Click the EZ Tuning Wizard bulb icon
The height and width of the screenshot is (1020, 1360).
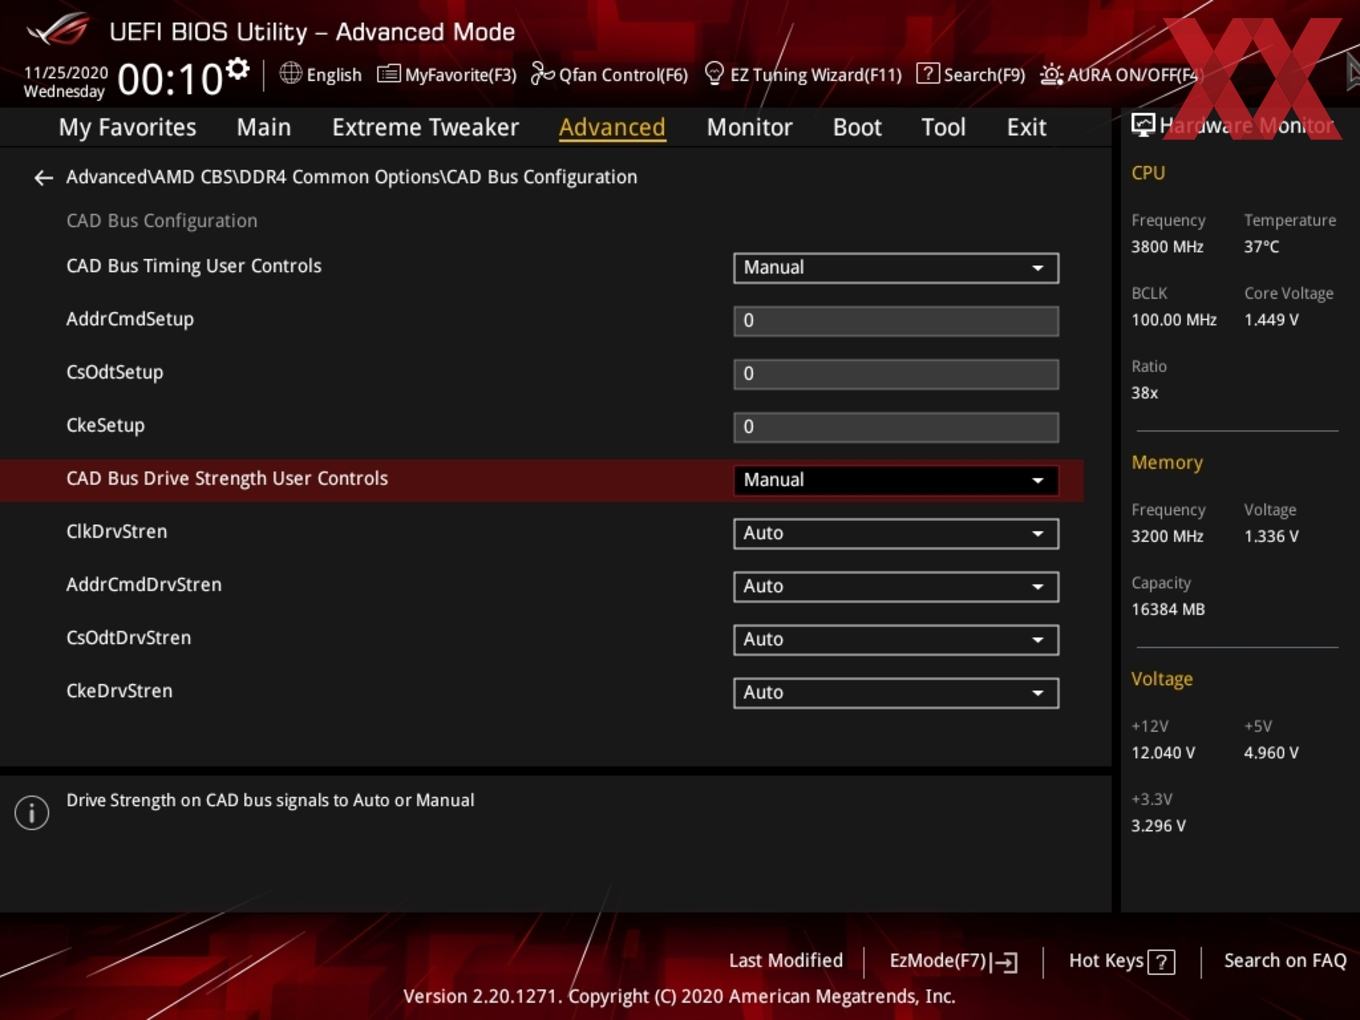[714, 73]
